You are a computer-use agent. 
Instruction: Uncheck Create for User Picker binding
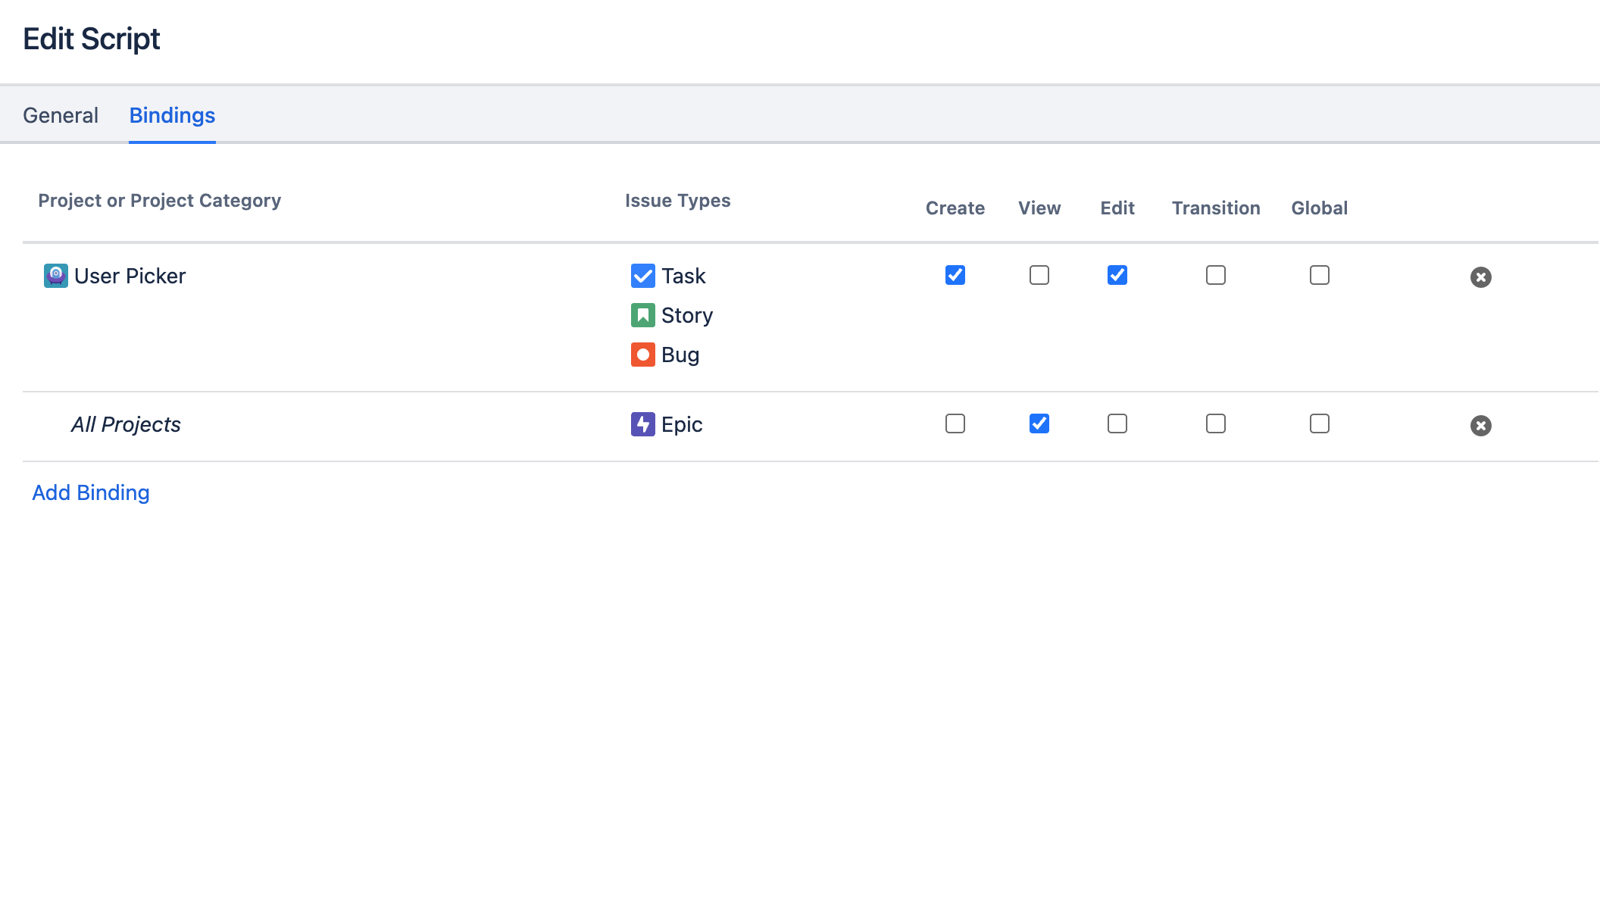955,275
